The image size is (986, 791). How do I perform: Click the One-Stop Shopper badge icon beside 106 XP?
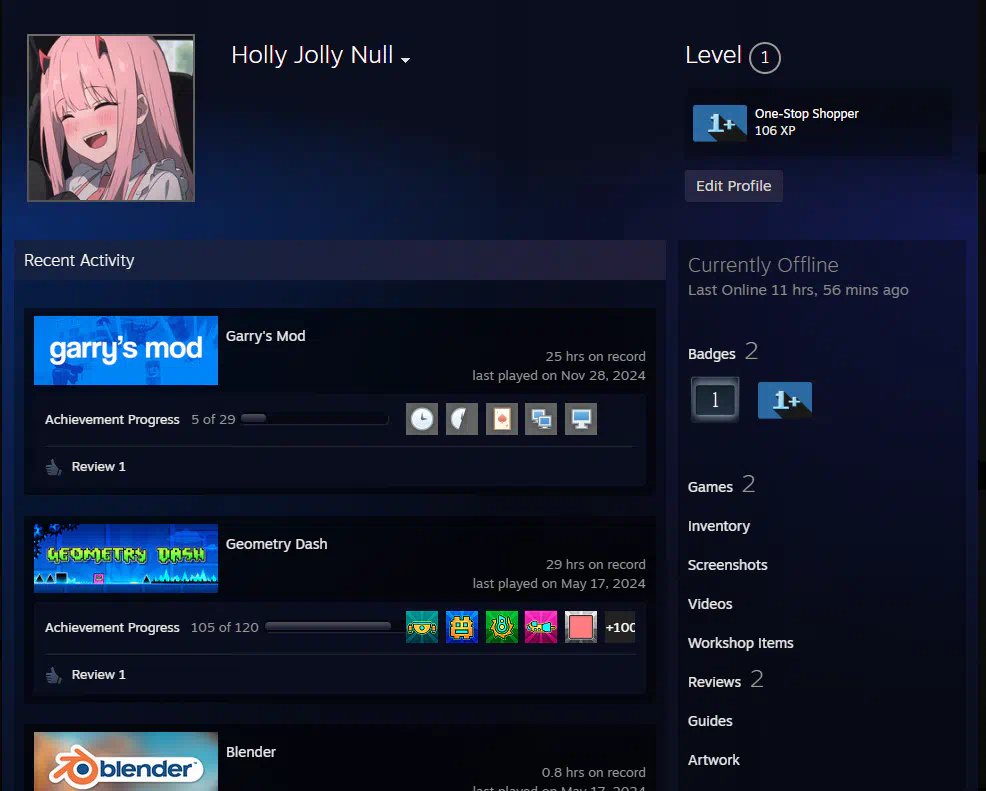click(719, 123)
